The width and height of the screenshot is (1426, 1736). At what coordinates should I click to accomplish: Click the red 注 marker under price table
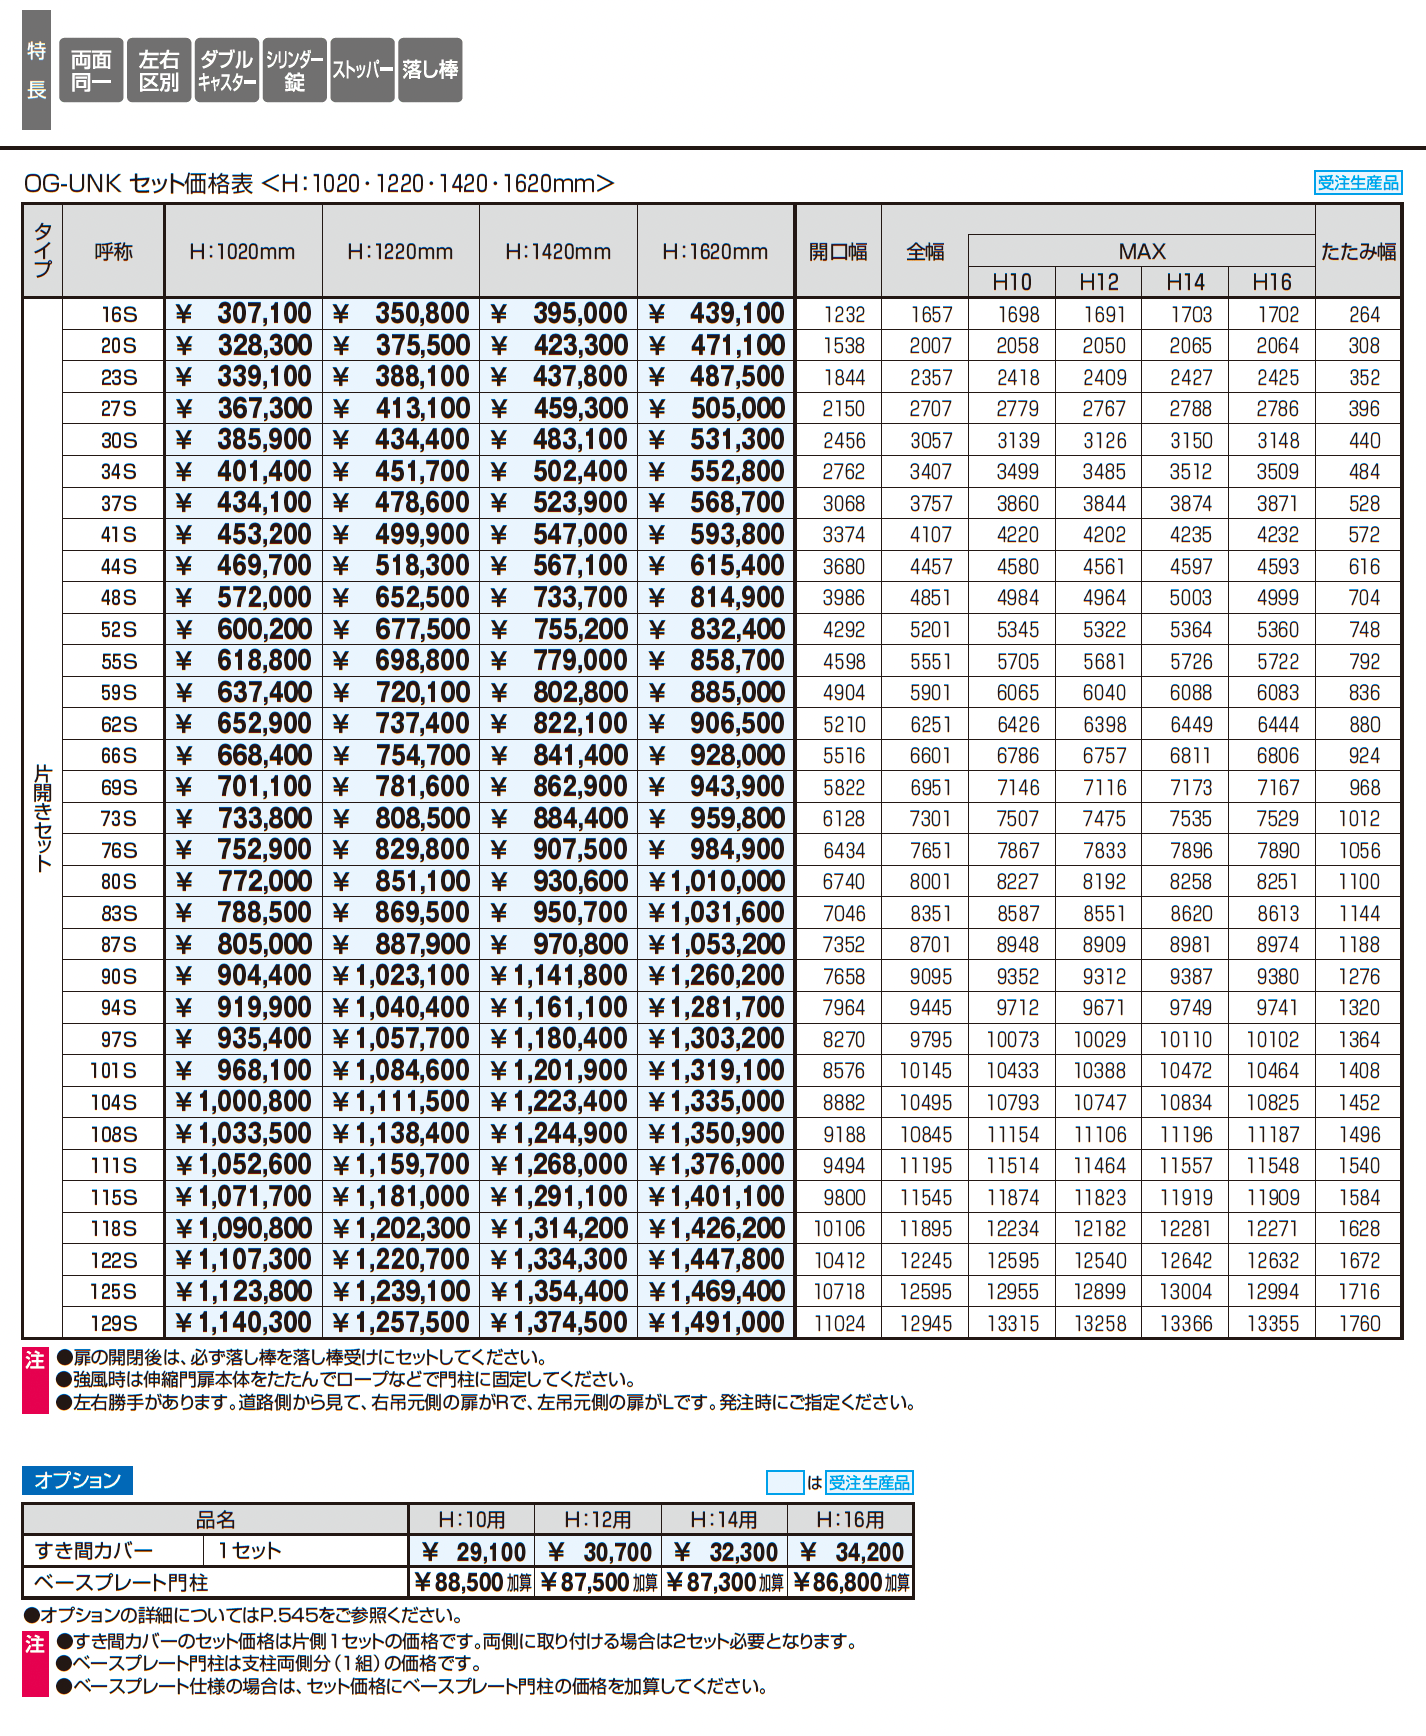[35, 1380]
